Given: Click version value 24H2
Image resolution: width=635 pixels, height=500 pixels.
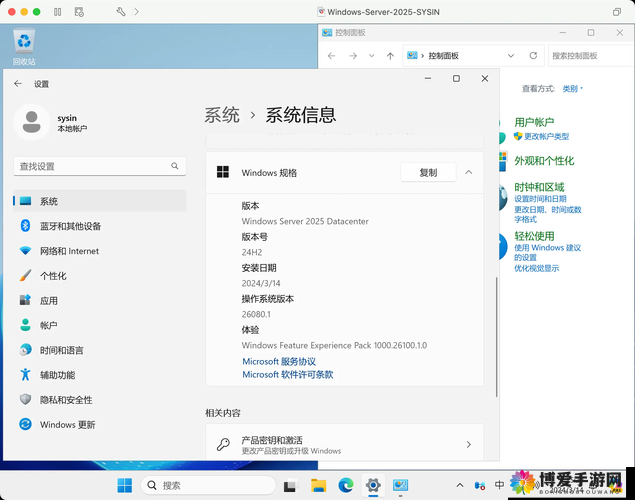Looking at the screenshot, I should pyautogui.click(x=251, y=252).
